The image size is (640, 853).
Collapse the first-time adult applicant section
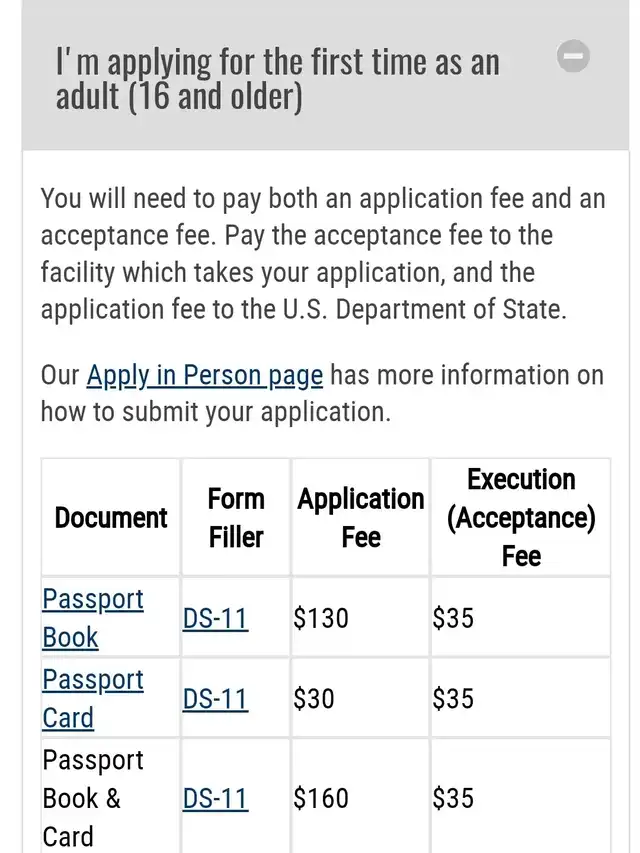pyautogui.click(x=277, y=80)
